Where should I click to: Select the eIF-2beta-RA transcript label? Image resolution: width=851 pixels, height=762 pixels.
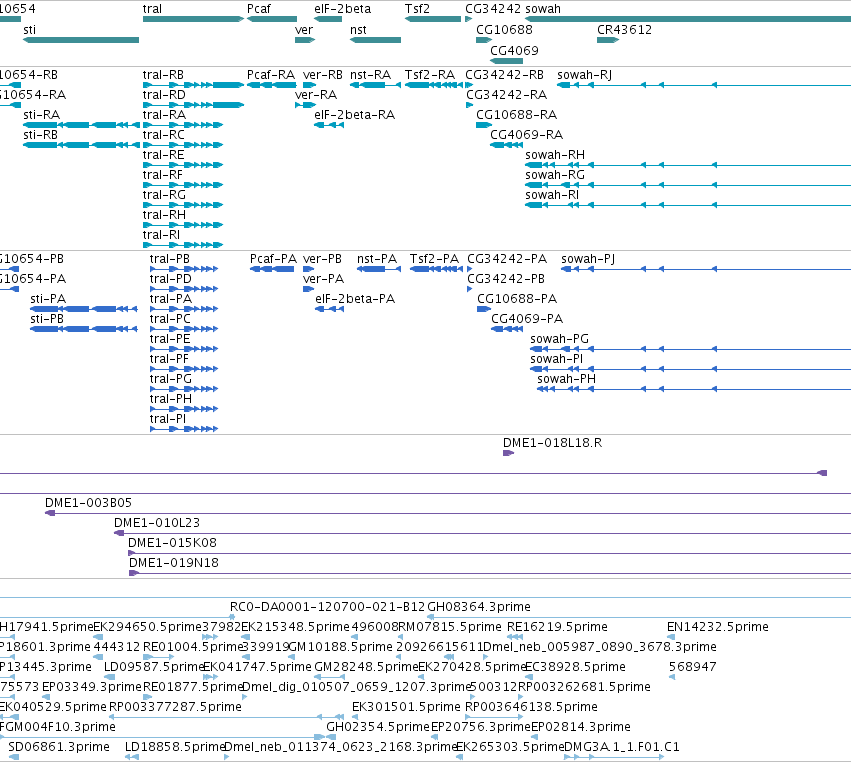click(x=354, y=115)
